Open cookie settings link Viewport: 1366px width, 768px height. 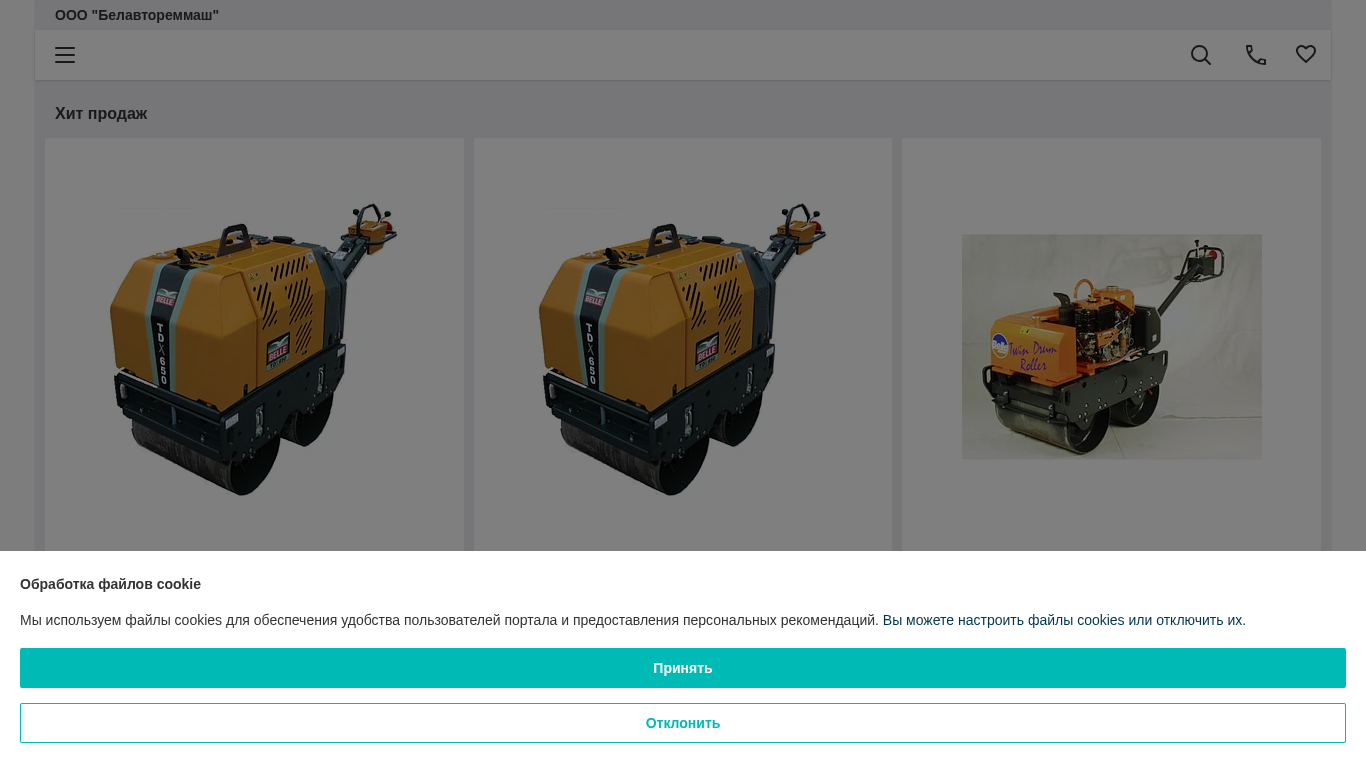coord(1064,620)
